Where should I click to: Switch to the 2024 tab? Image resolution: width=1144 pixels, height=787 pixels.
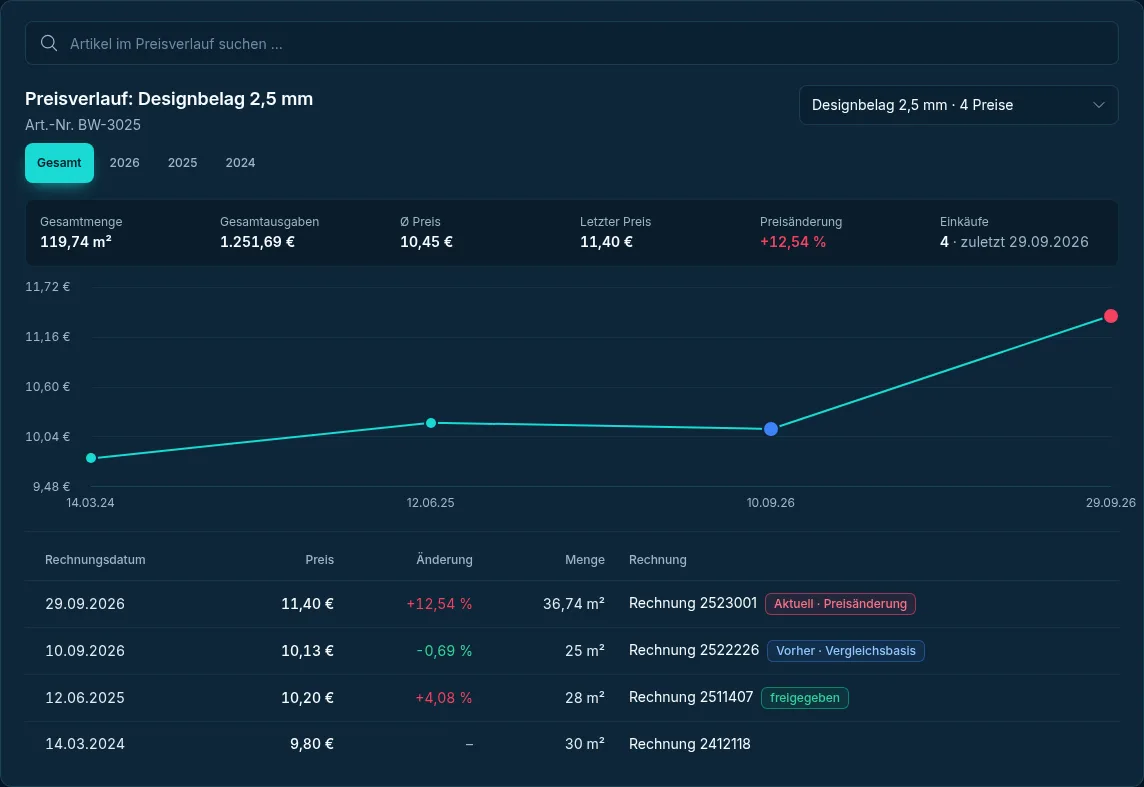click(240, 163)
